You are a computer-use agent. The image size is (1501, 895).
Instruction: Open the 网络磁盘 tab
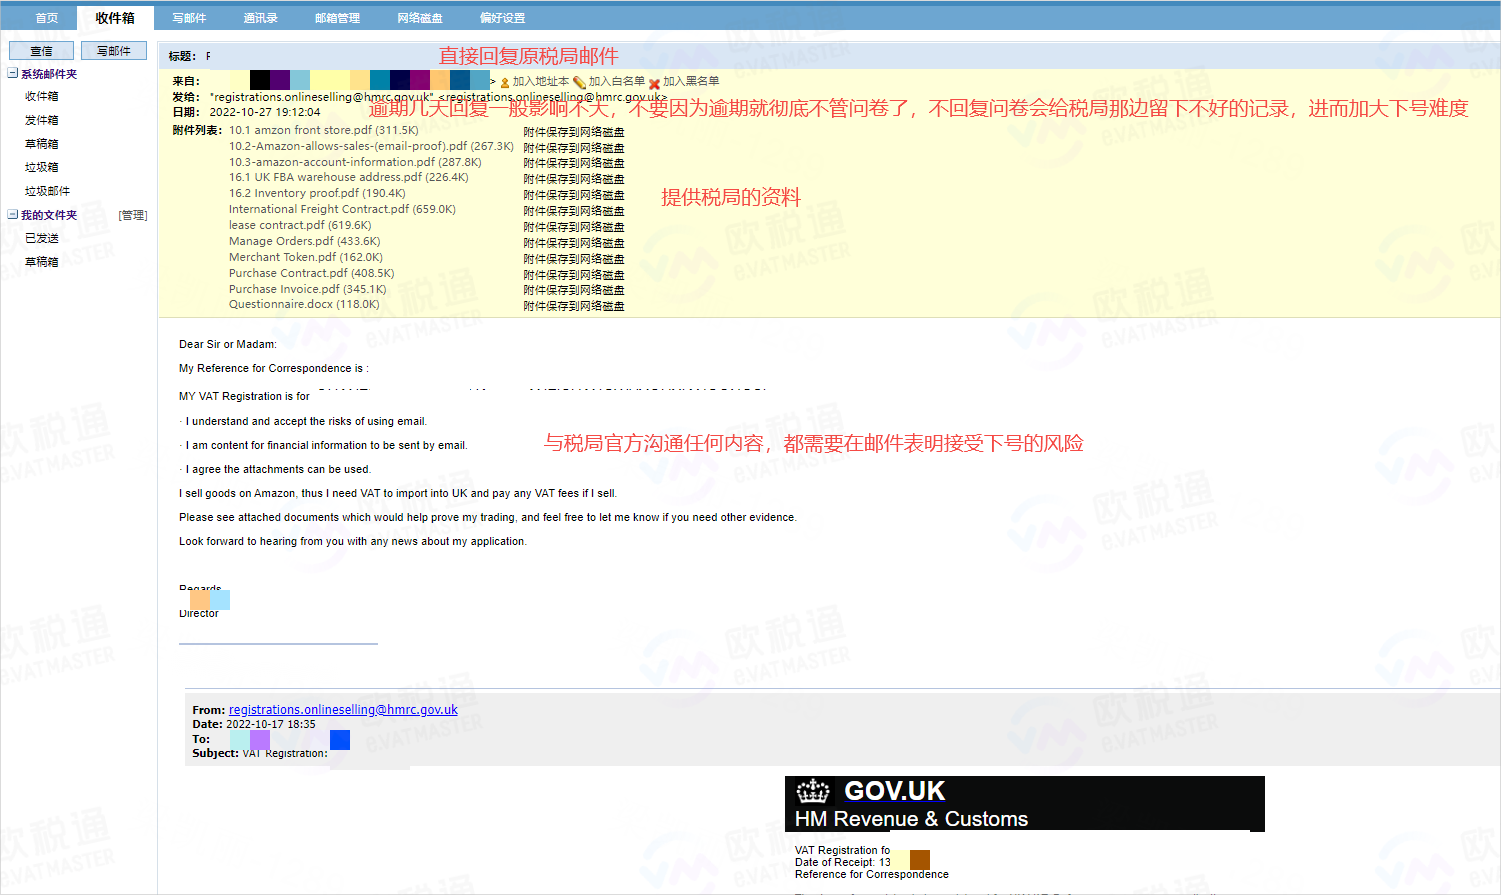point(420,18)
